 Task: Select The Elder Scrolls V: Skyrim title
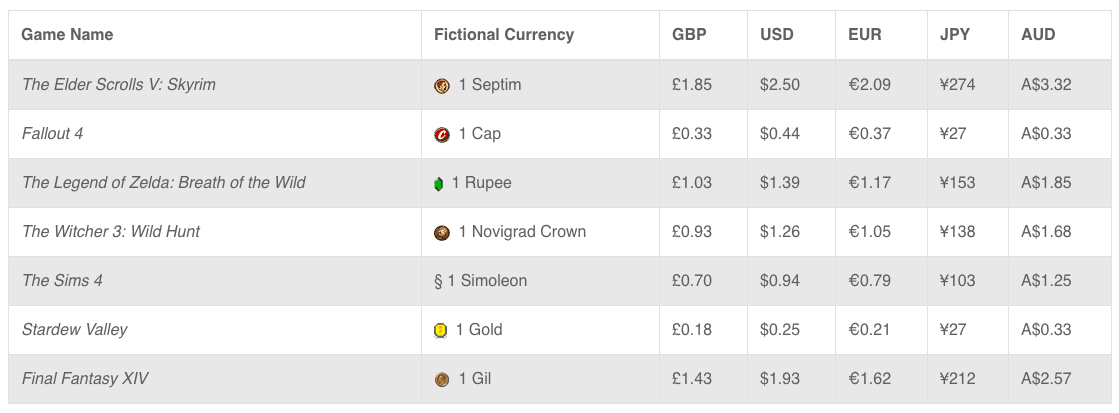tap(118, 84)
